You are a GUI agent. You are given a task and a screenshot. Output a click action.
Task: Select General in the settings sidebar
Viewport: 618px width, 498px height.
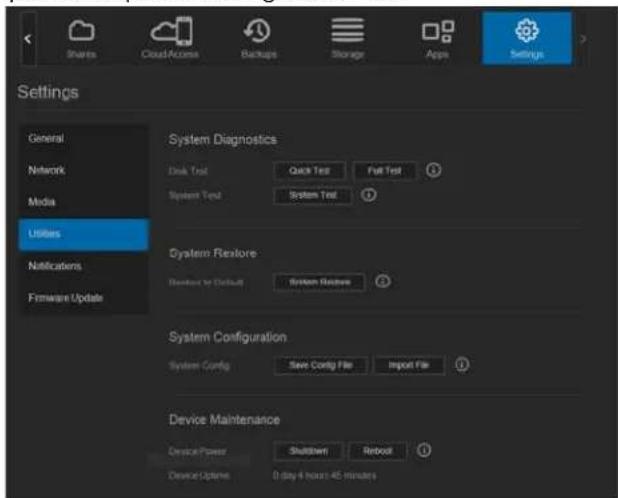tap(84, 139)
